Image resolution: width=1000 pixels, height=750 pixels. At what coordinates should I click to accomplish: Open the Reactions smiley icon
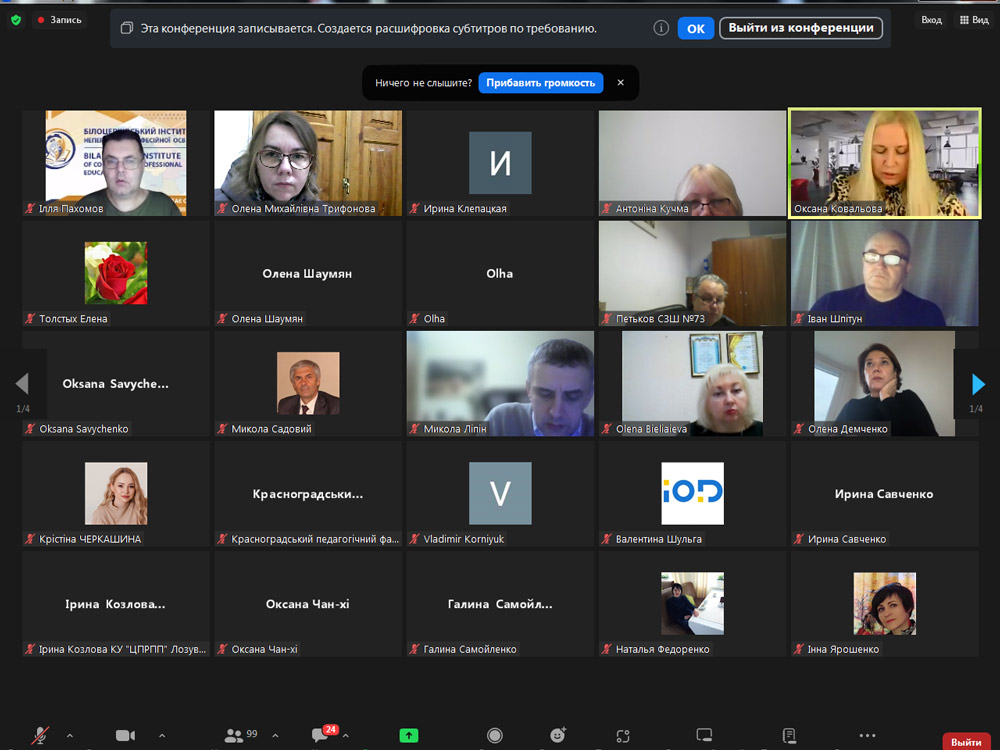(558, 736)
